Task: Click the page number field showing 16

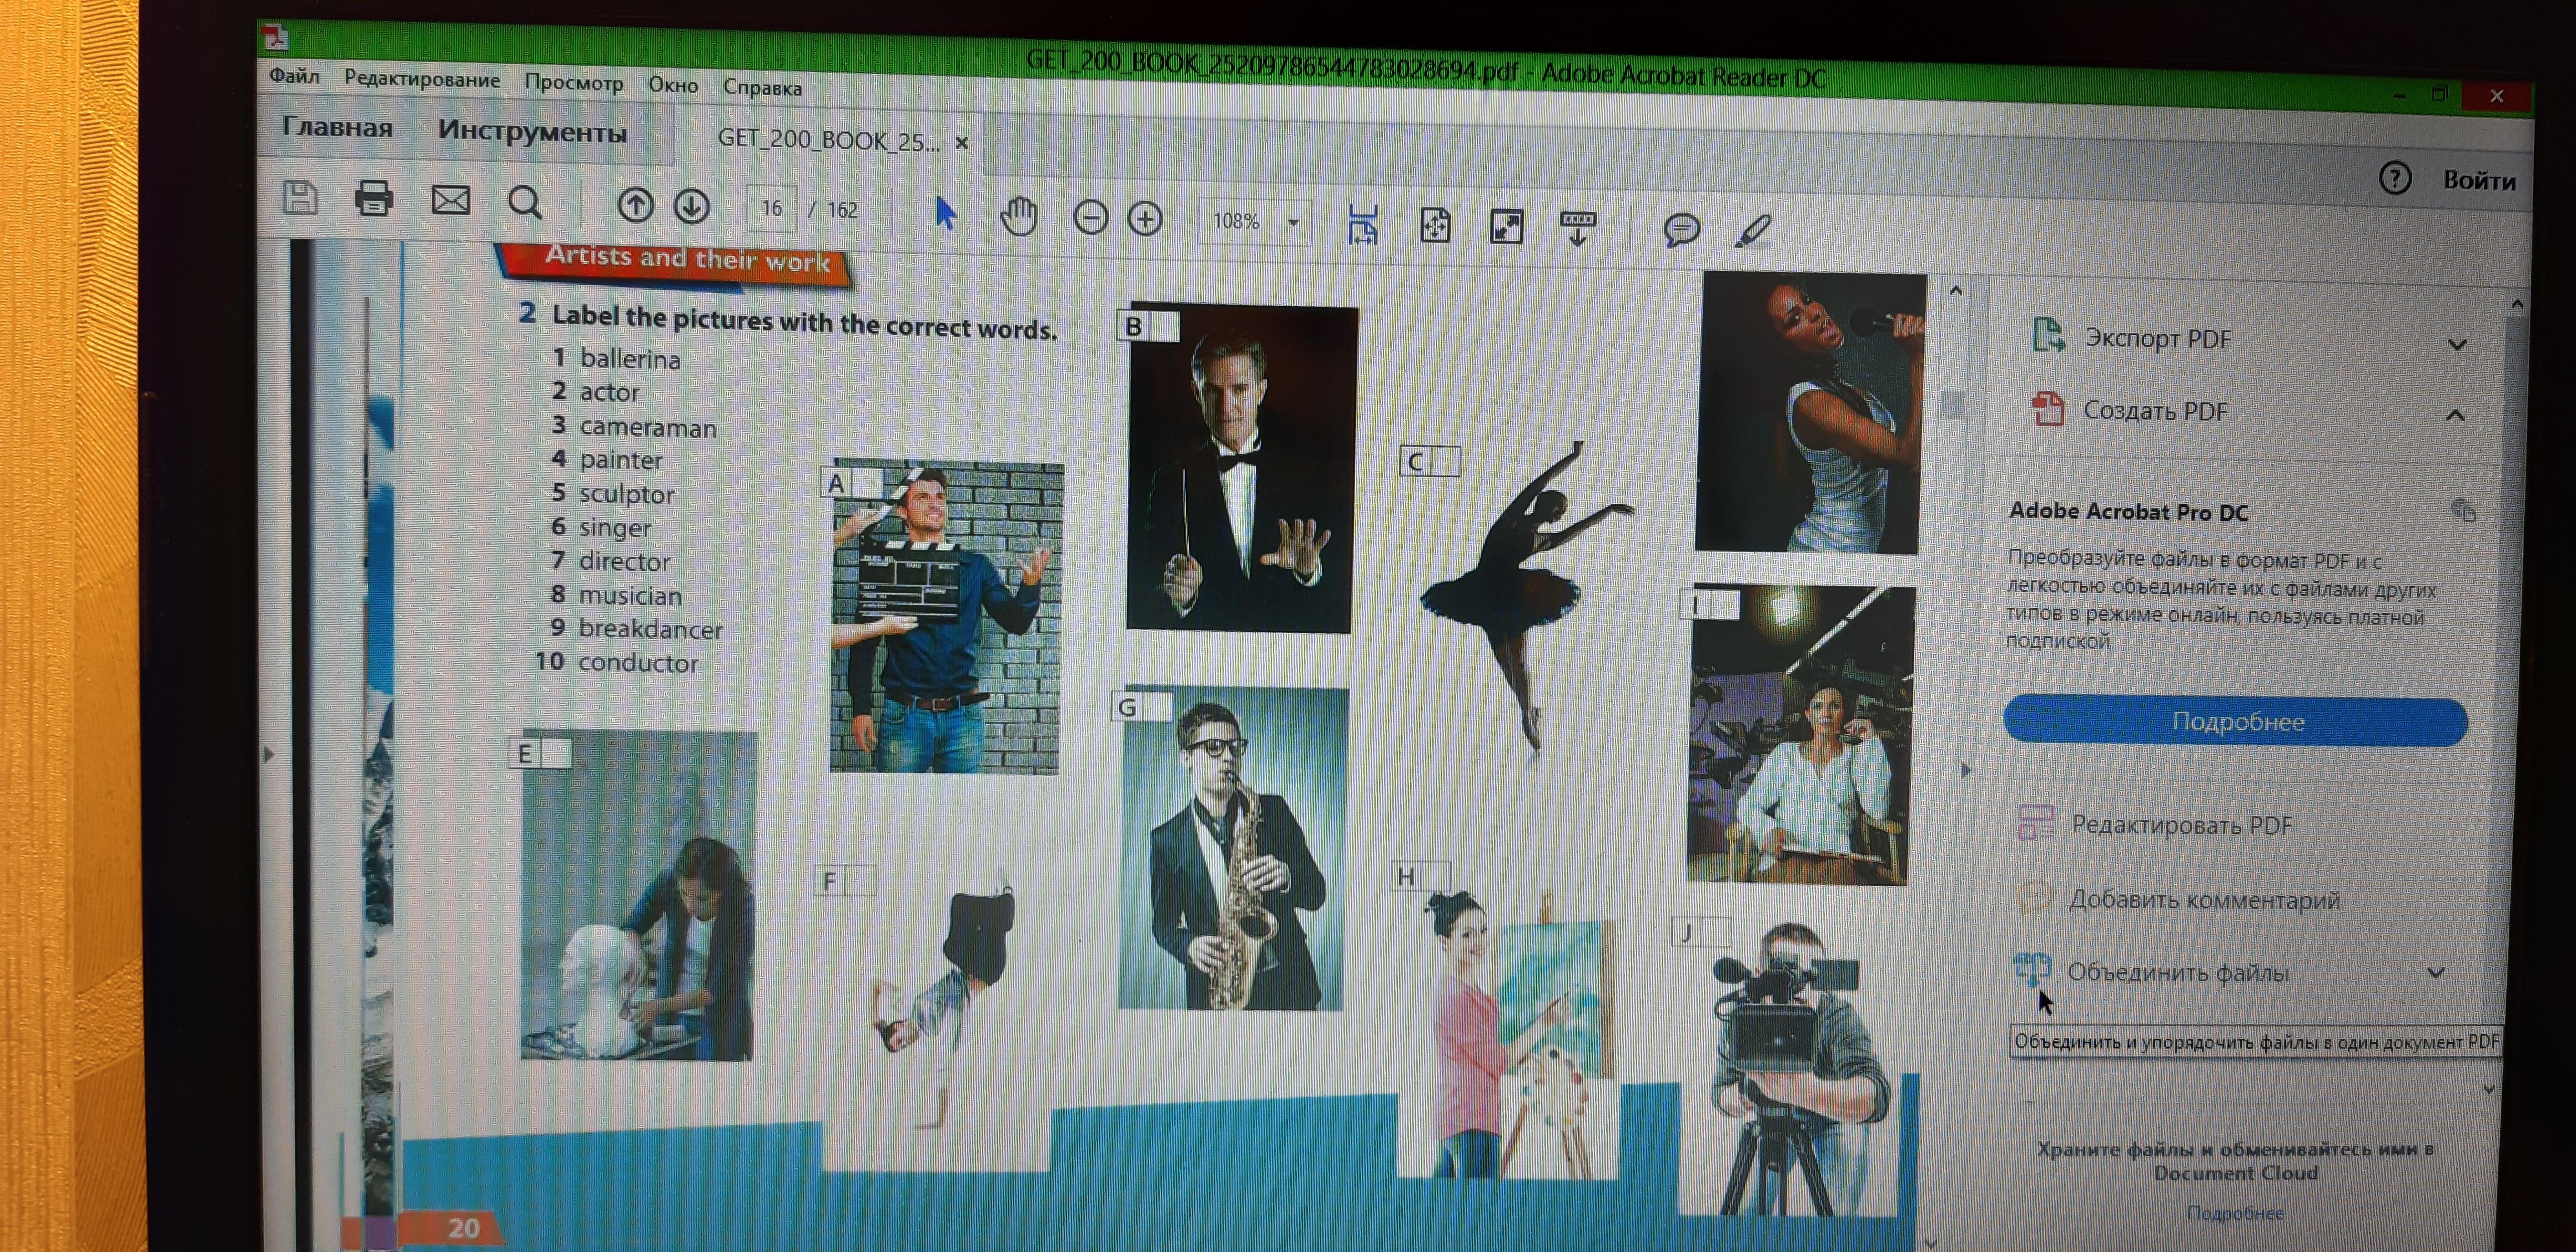Action: pyautogui.click(x=771, y=208)
